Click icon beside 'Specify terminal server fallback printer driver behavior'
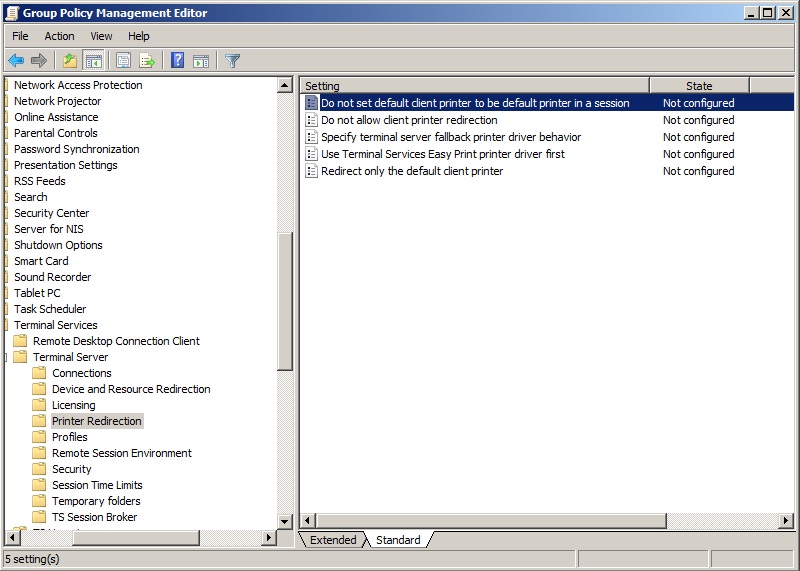This screenshot has width=800, height=571. [311, 137]
